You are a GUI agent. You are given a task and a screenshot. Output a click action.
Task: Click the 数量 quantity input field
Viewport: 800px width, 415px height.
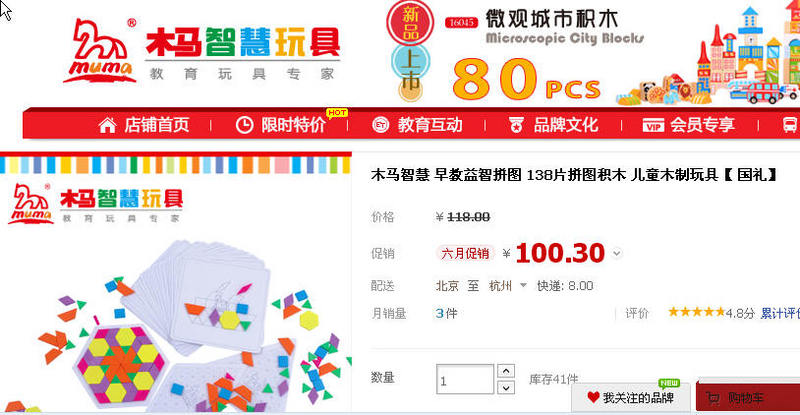(465, 379)
